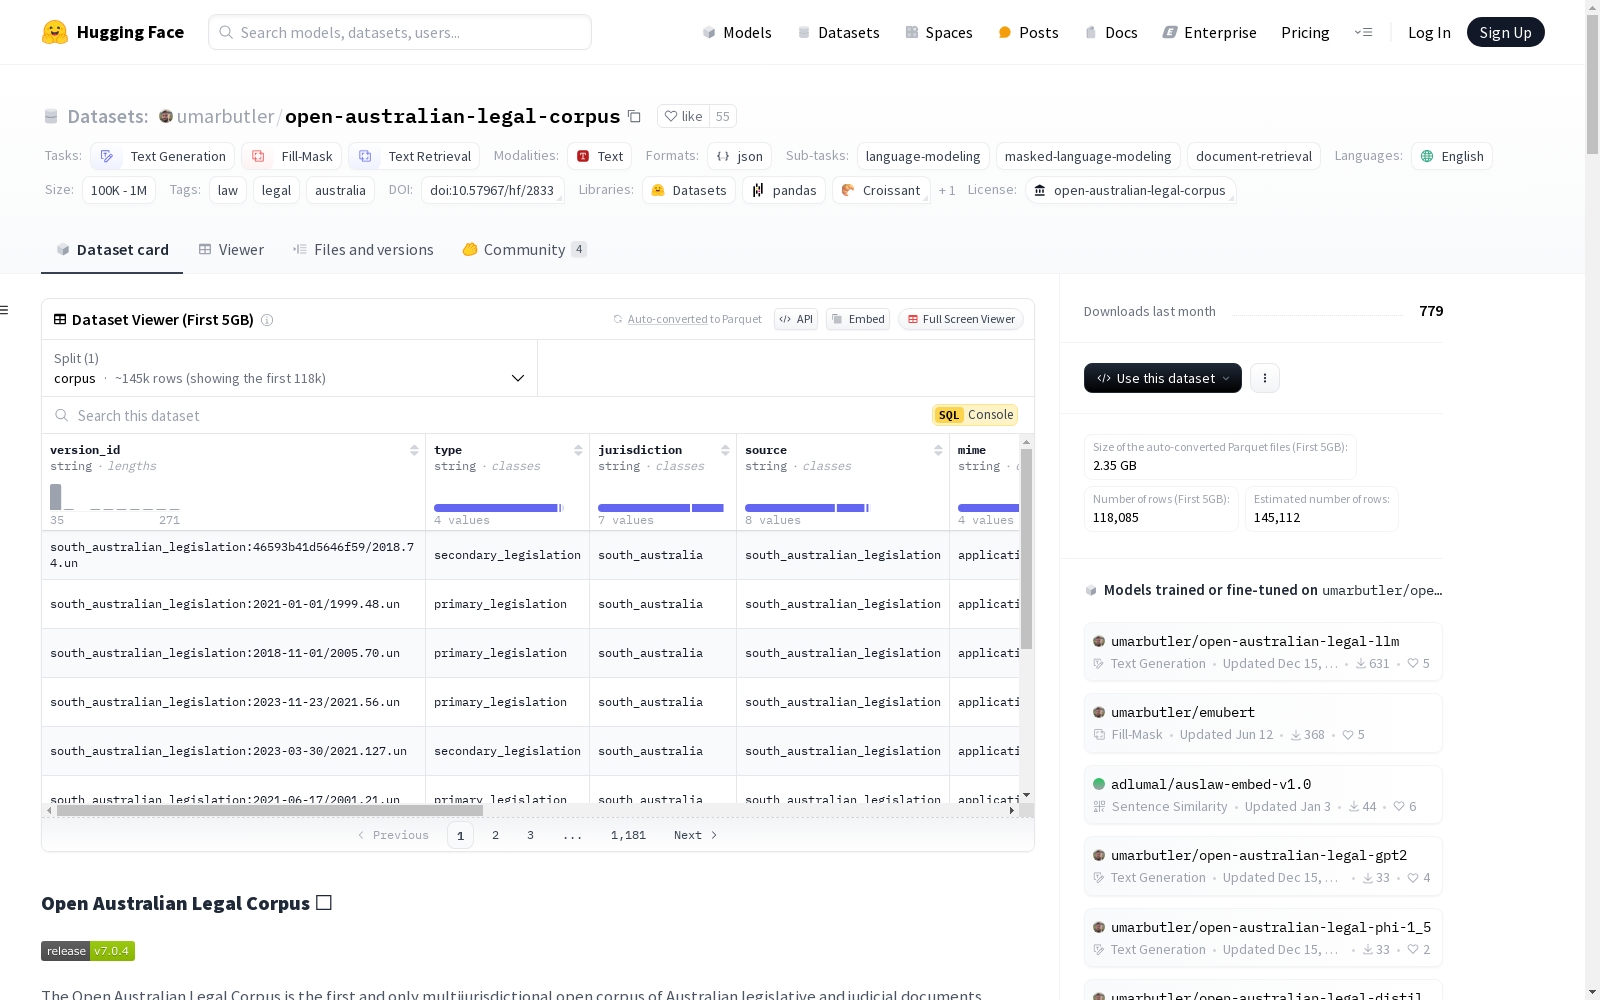Open Docs in the top navigation
Screen dimensions: 1600x1000
pos(1111,32)
